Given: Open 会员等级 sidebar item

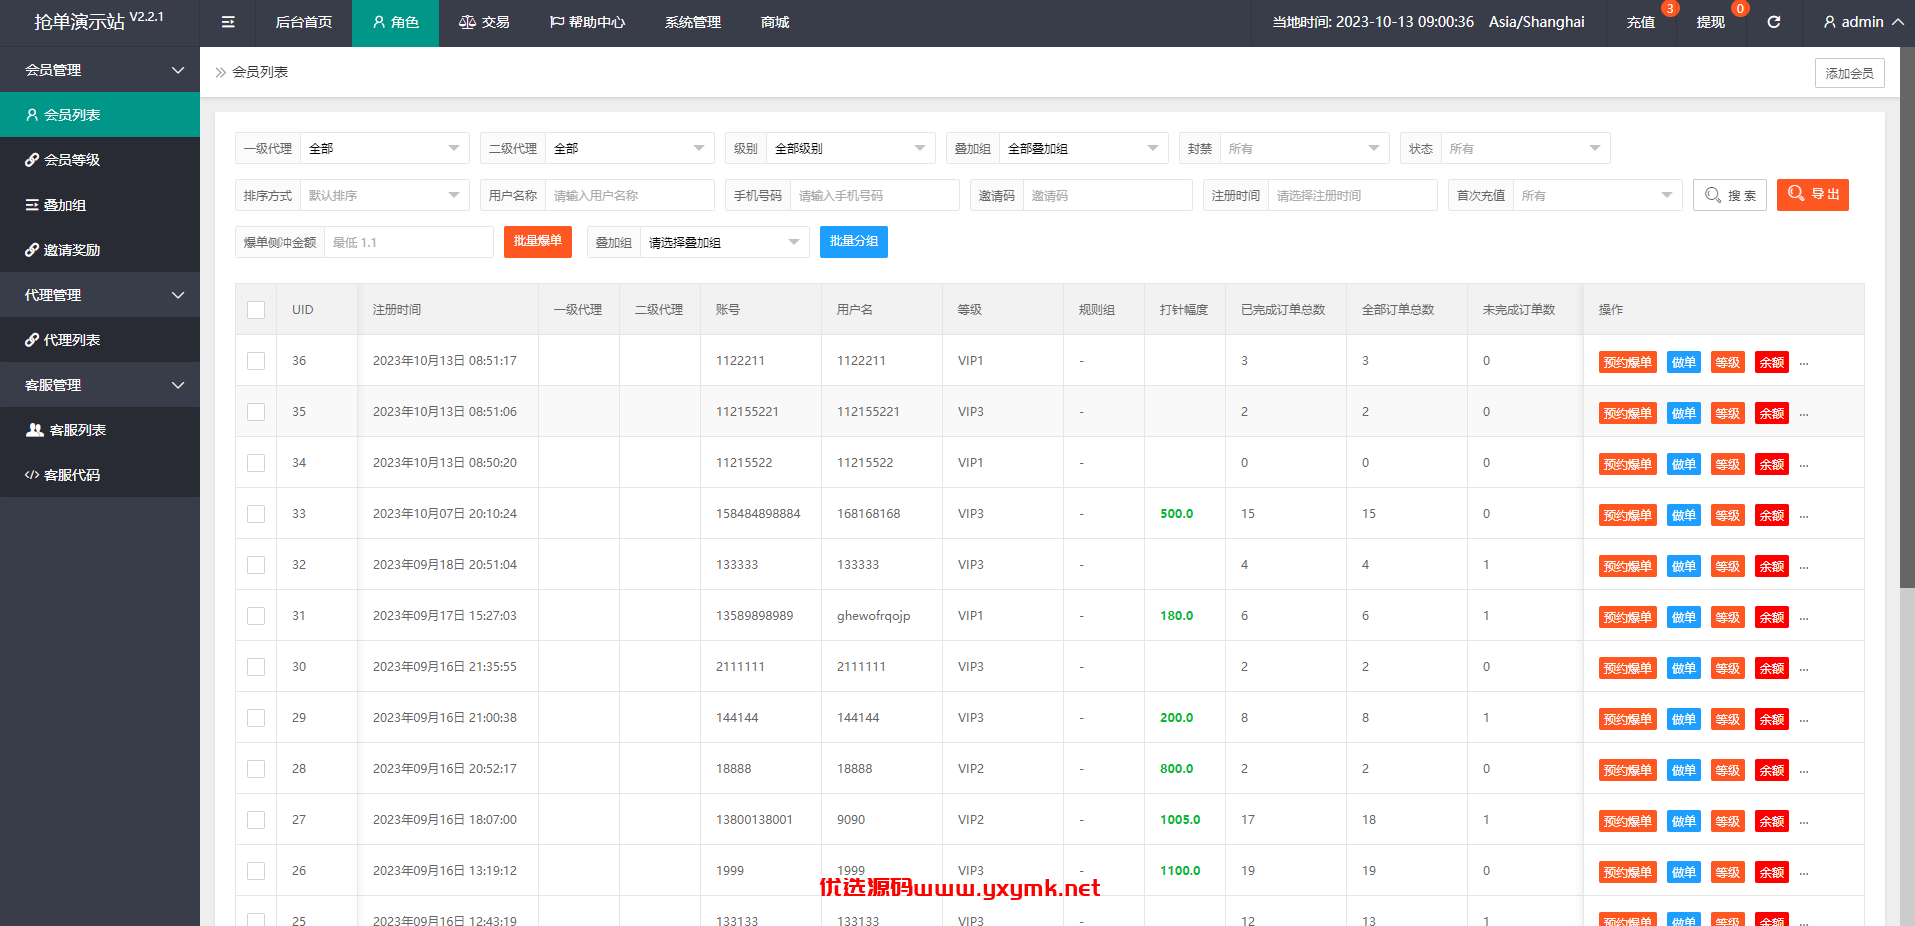Looking at the screenshot, I should click(100, 160).
